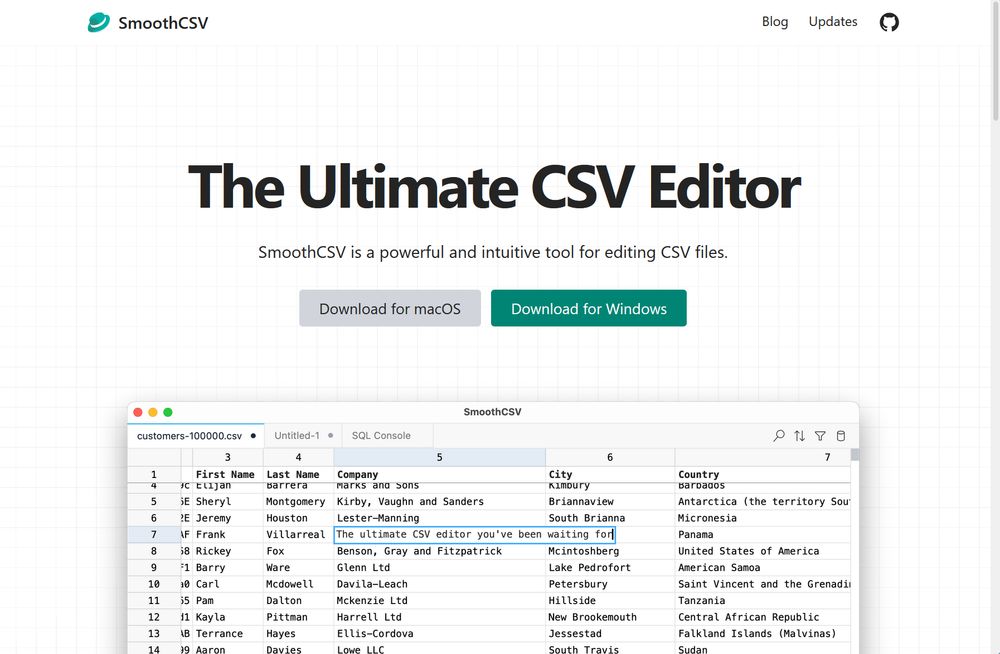Screen dimensions: 1000x654
Task: Click cell 'Glenn Ltd'
Action: [x=439, y=568]
